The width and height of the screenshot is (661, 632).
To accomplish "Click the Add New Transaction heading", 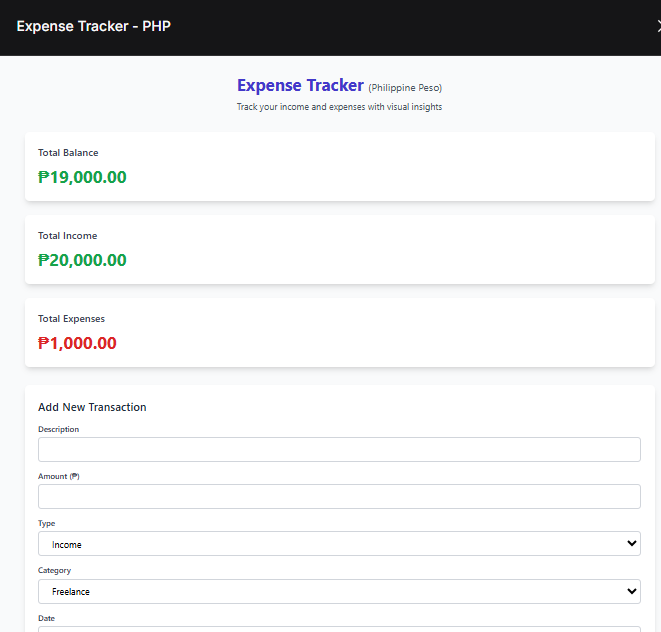I will [x=92, y=407].
